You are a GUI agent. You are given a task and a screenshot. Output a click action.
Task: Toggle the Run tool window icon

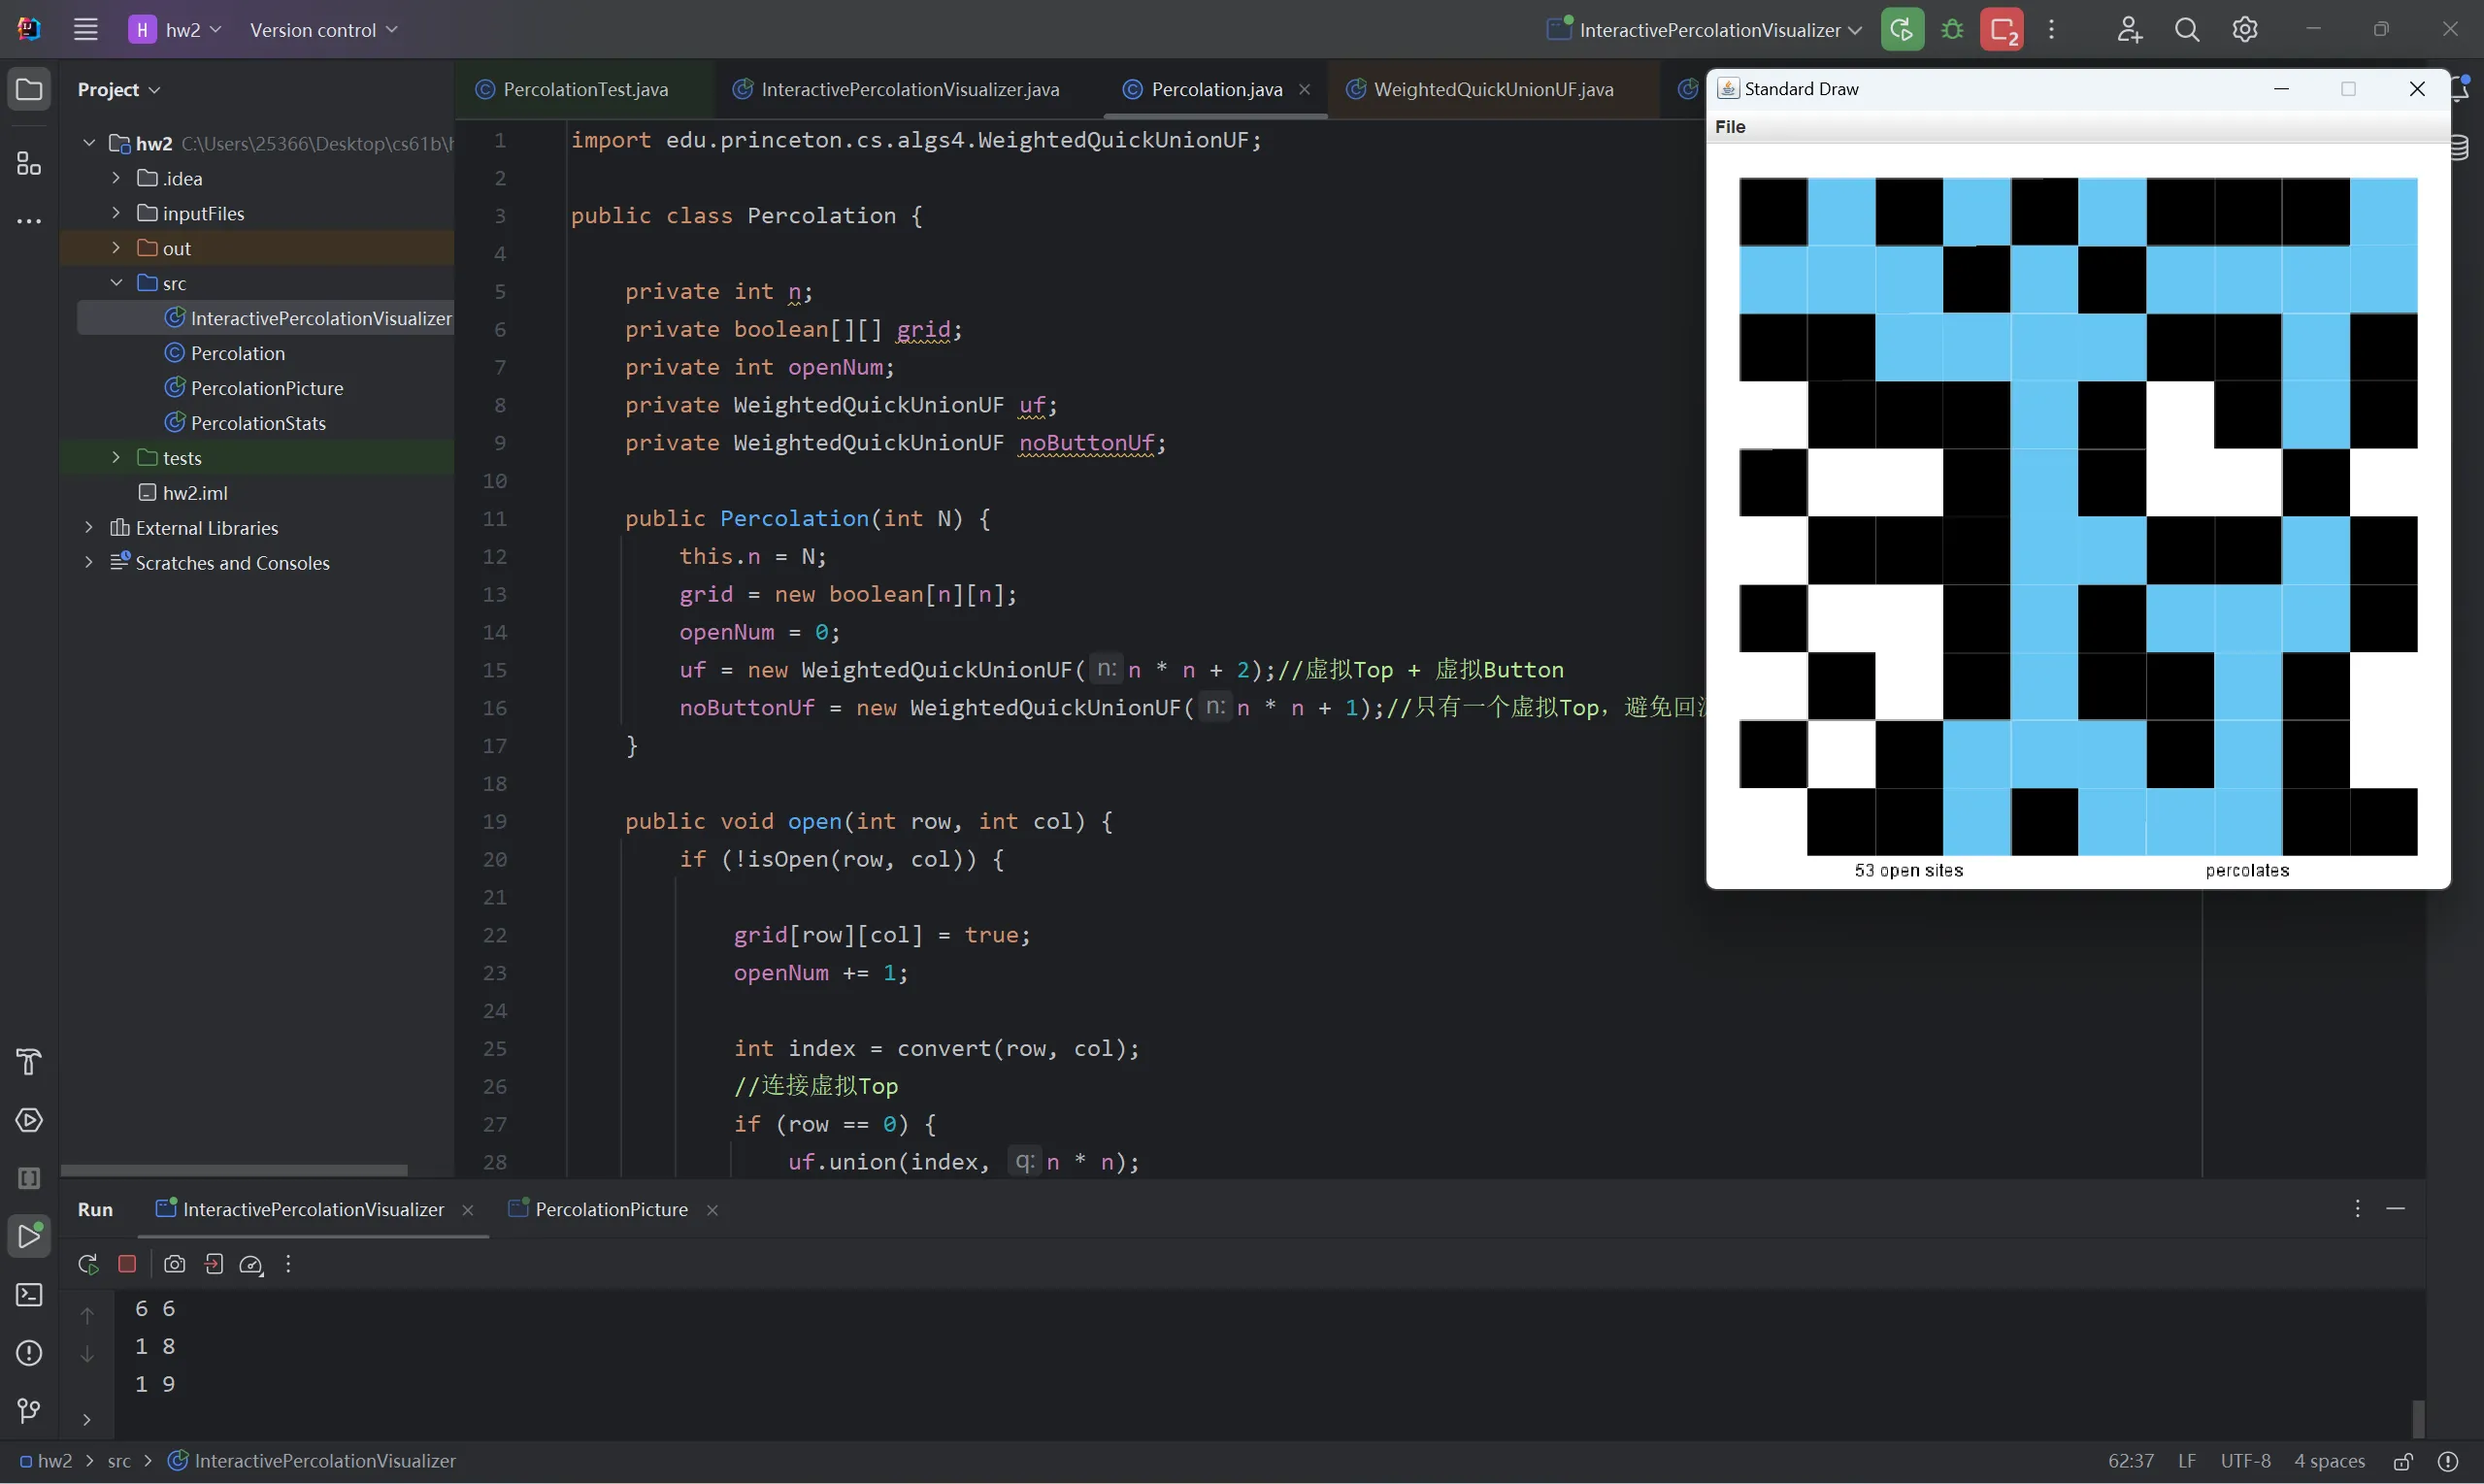(29, 1236)
